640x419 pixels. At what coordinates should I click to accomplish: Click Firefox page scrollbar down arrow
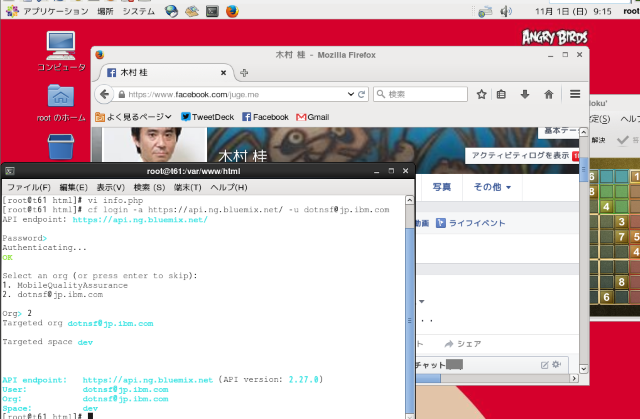coord(584,369)
